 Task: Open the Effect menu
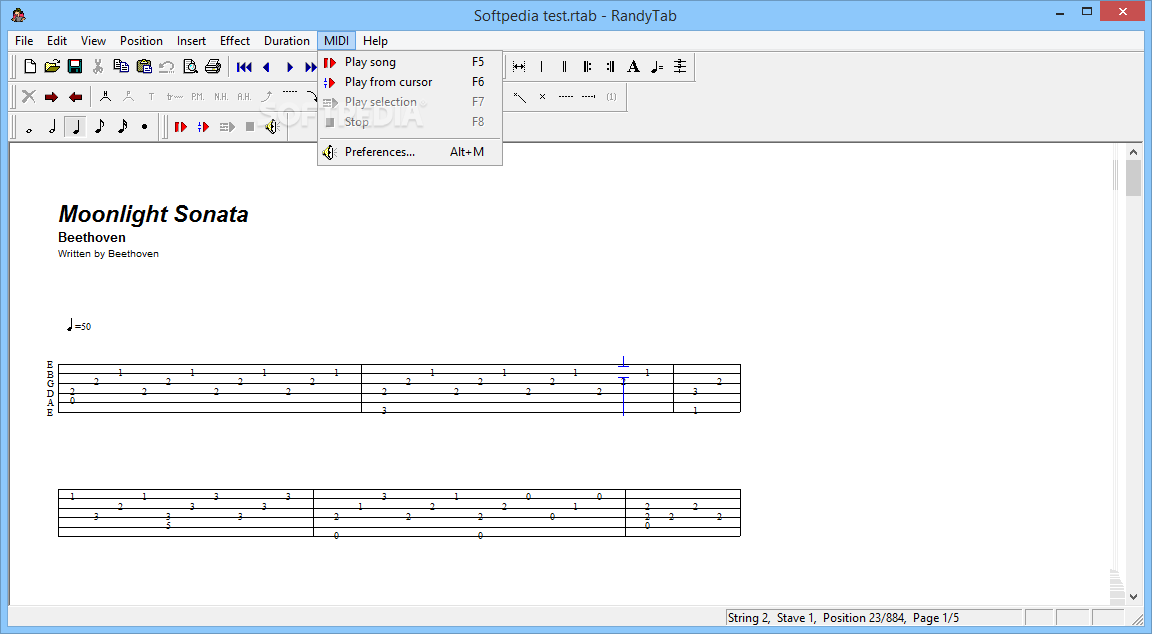(235, 40)
